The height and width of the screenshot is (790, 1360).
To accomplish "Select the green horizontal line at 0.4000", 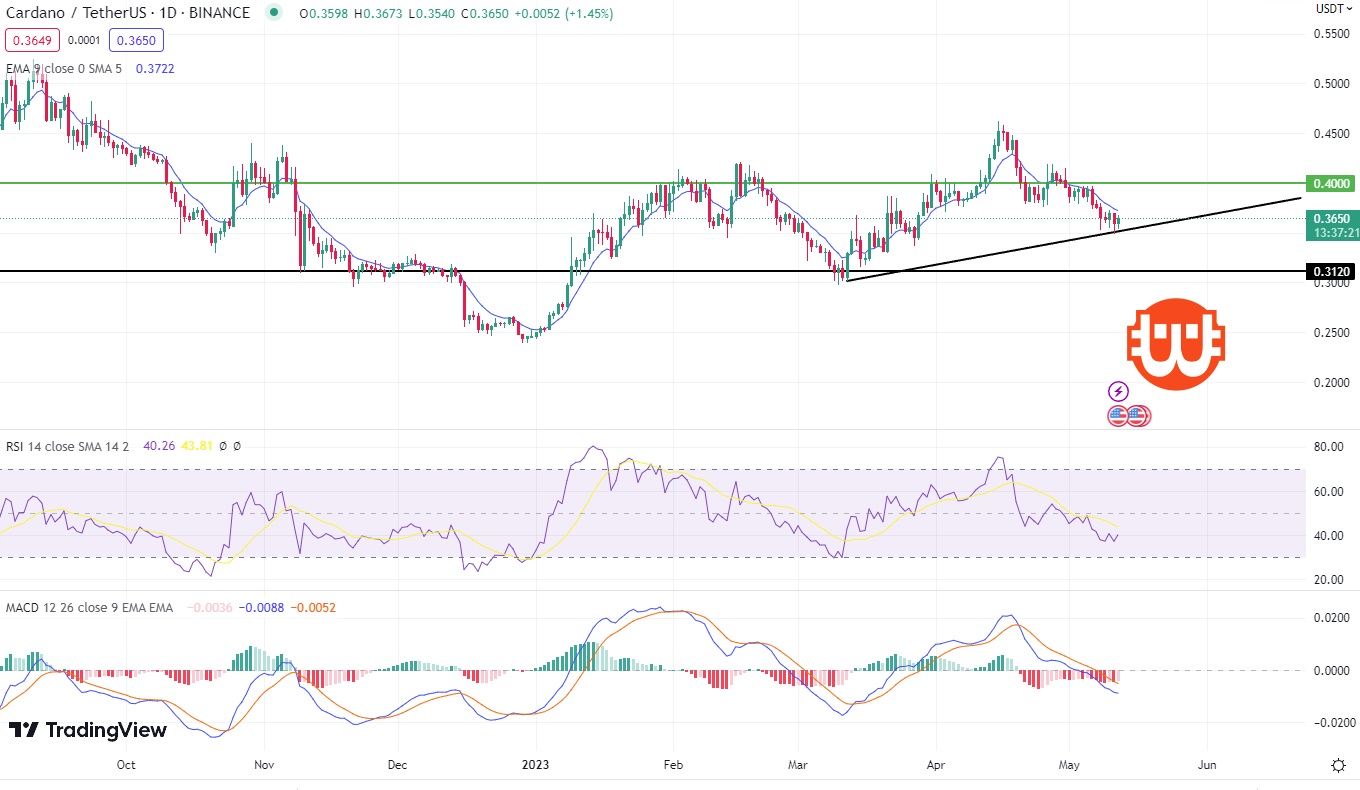I will pos(653,183).
